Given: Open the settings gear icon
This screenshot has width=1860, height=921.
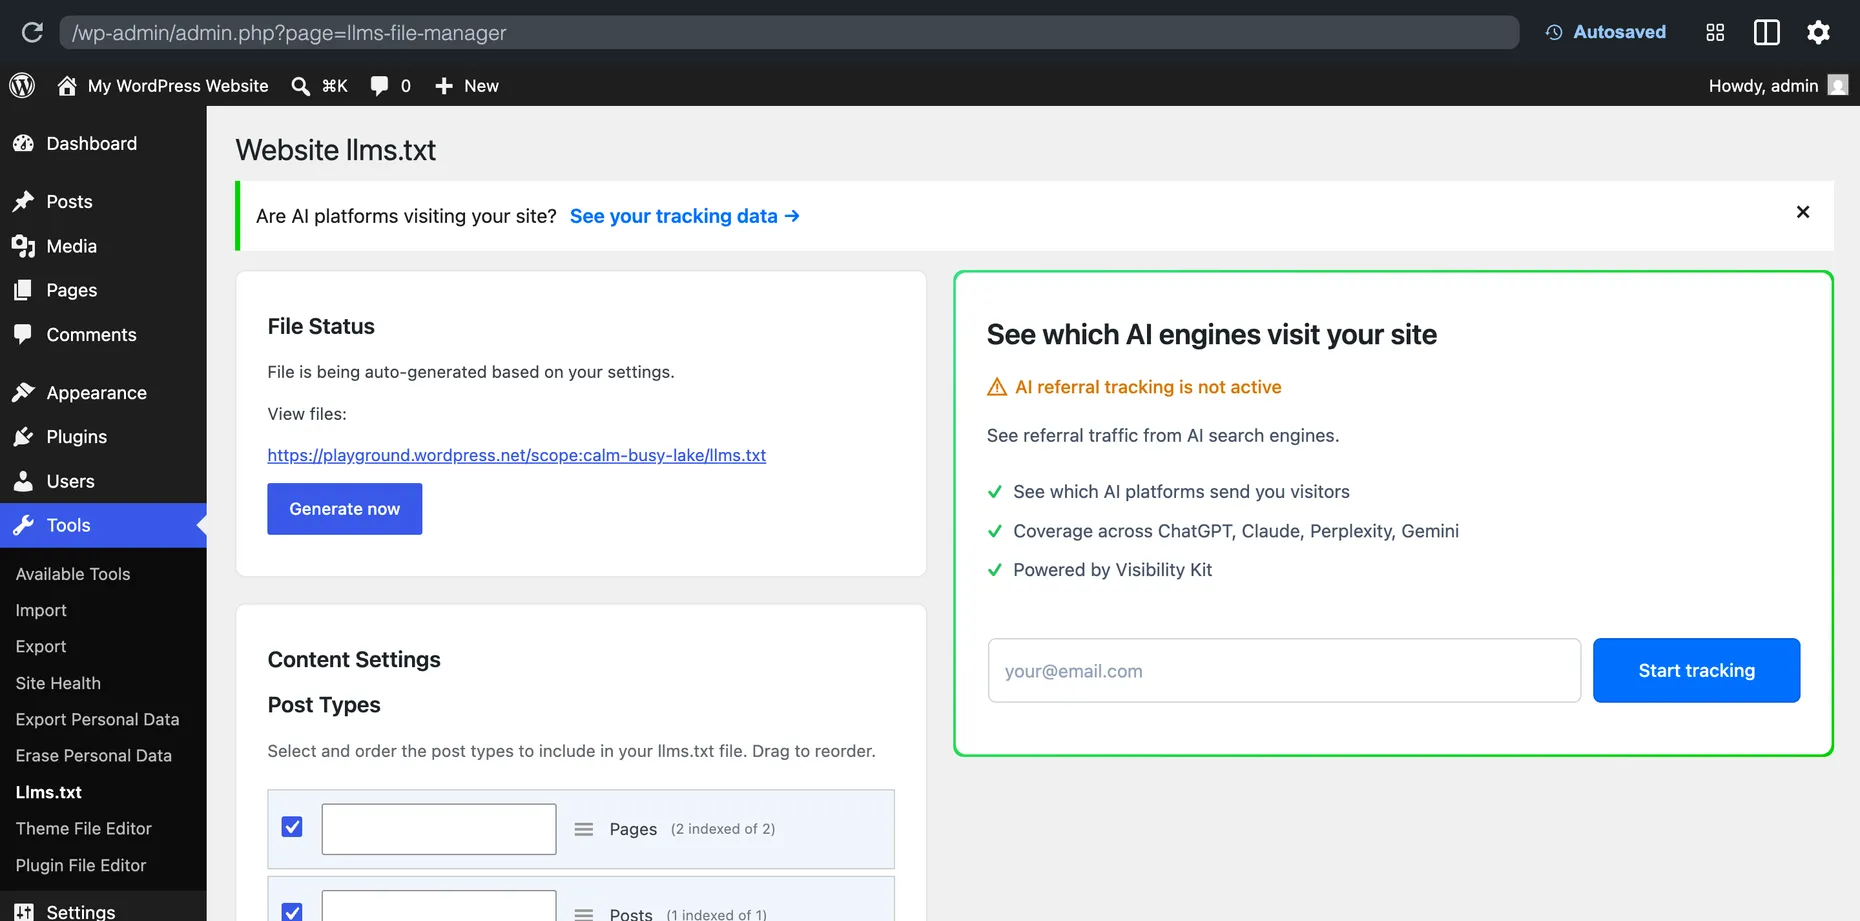Looking at the screenshot, I should click(1818, 33).
